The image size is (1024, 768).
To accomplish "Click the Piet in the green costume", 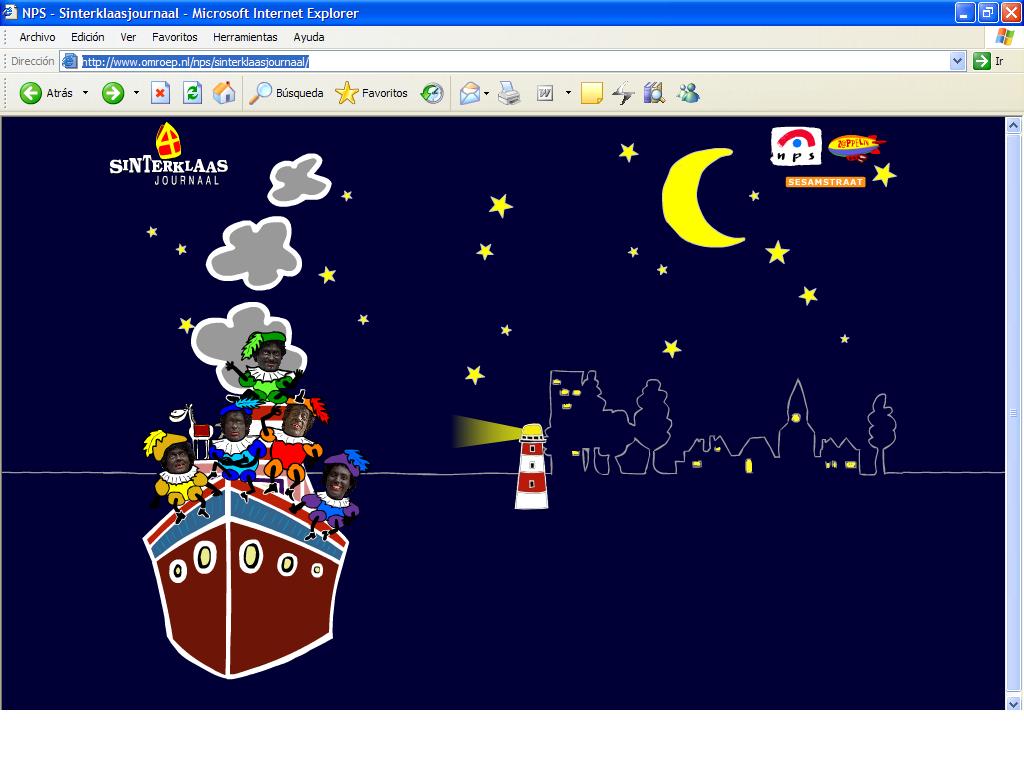I will pyautogui.click(x=266, y=367).
